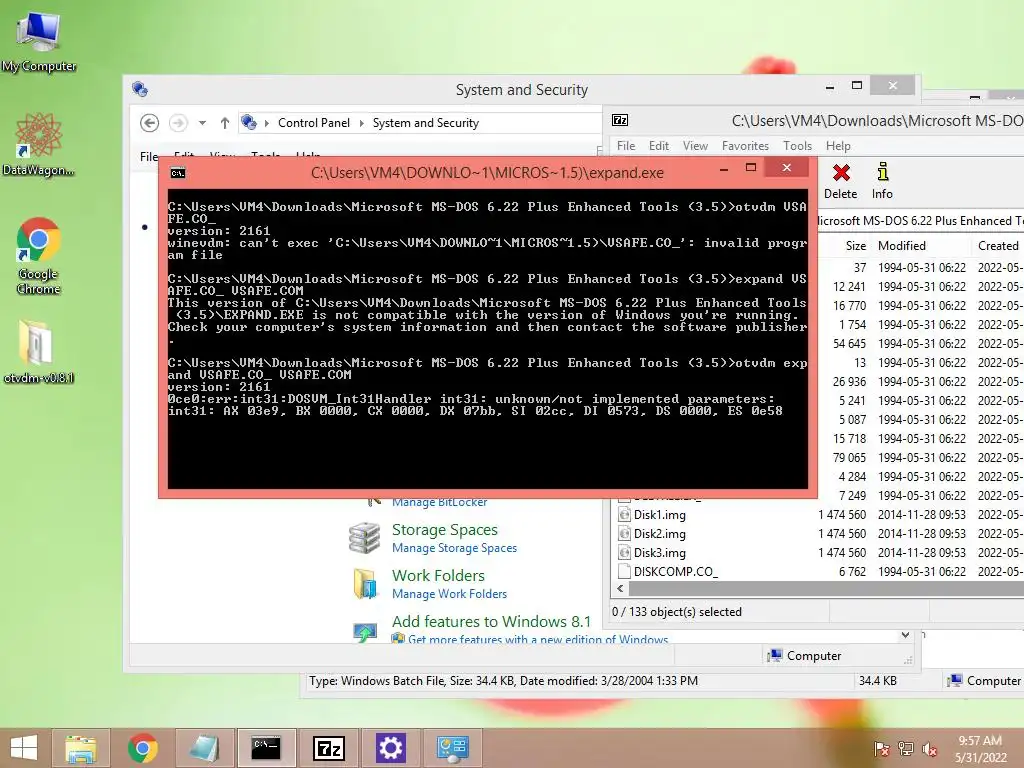1024x768 pixels.
Task: Open Storage Spaces link
Action: coord(445,530)
